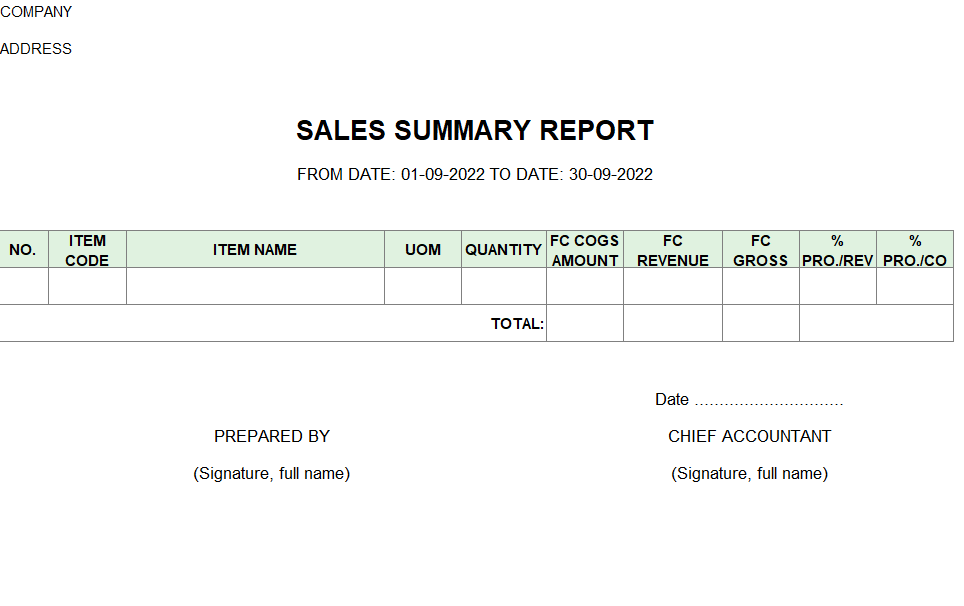
Task: Select the UOM column header
Action: (423, 250)
